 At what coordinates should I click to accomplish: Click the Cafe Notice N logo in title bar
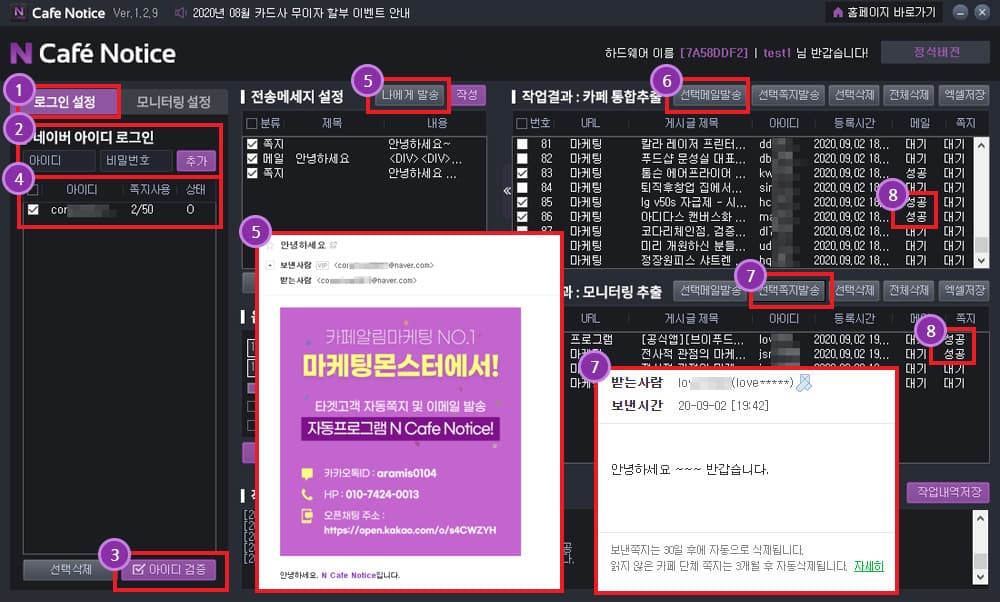coord(19,12)
